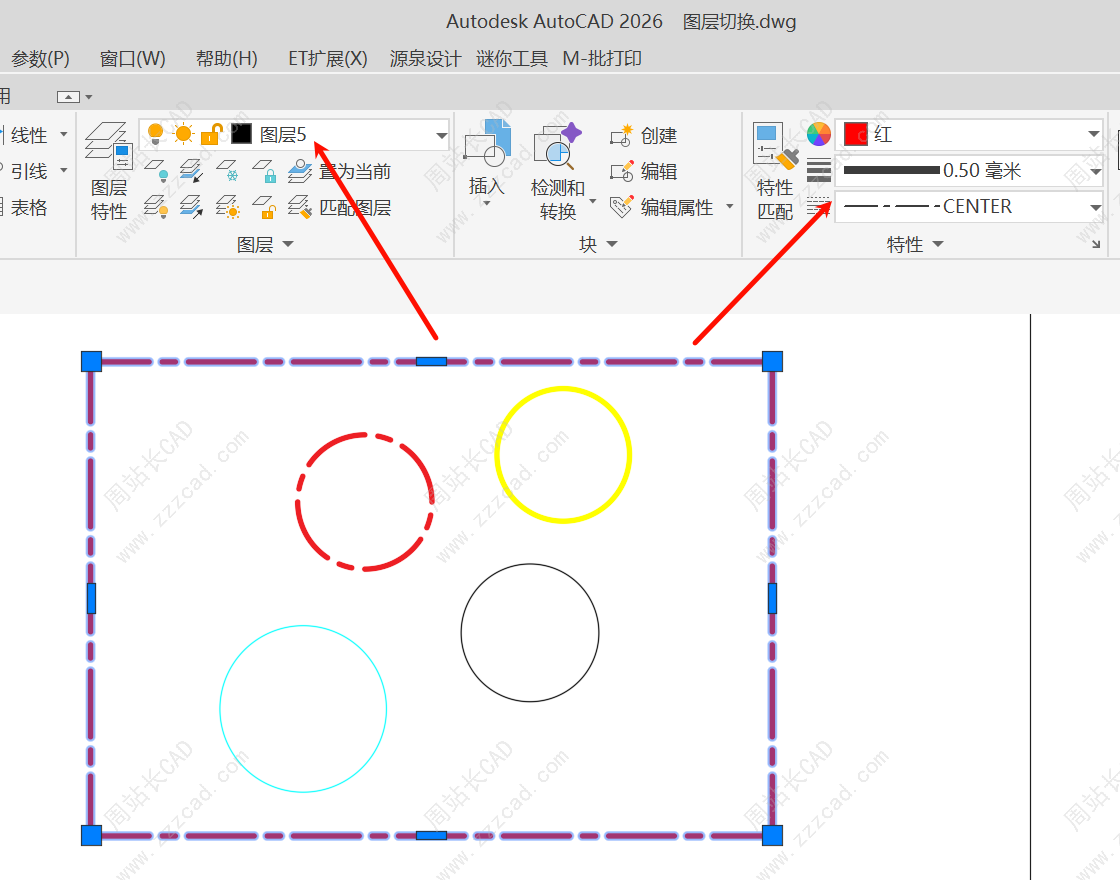Open the CENTER linetype dropdown
This screenshot has width=1120, height=880.
(1093, 208)
